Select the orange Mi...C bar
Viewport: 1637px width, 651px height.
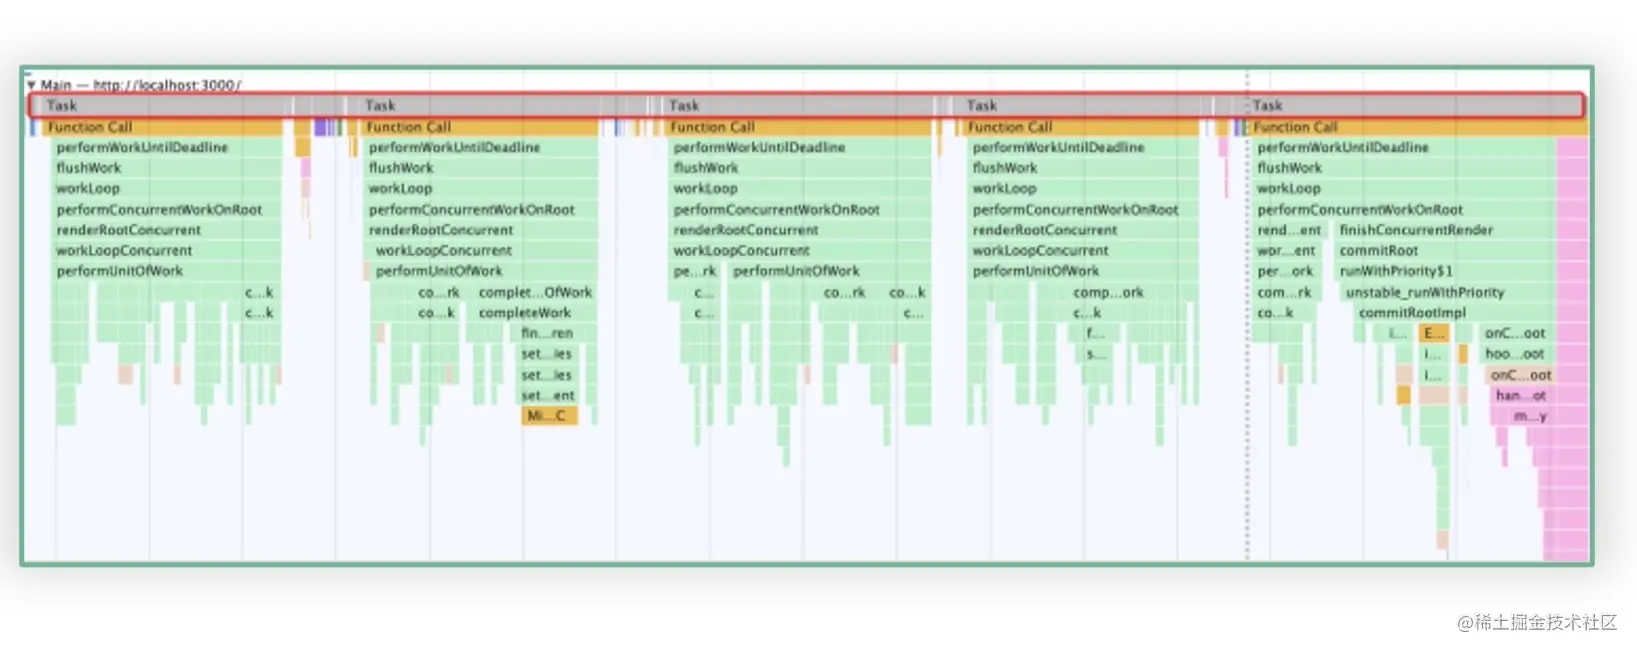coord(549,416)
